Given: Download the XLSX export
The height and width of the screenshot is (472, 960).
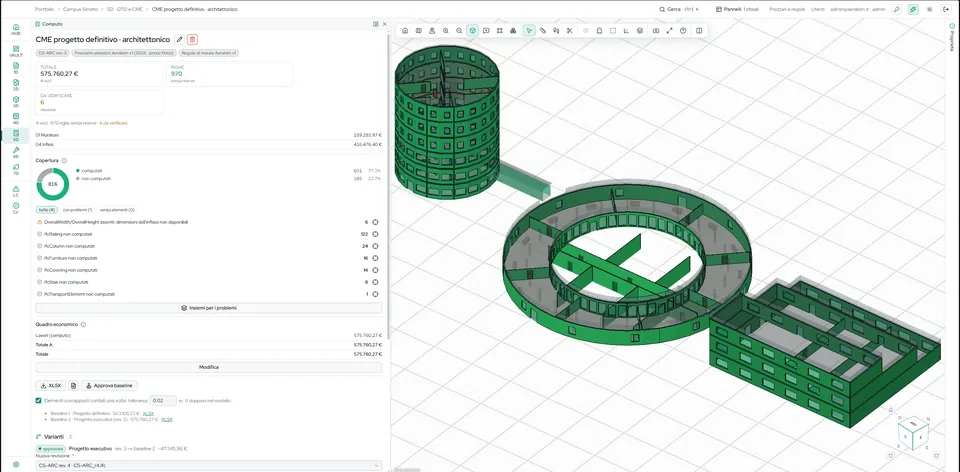Looking at the screenshot, I should 51,386.
